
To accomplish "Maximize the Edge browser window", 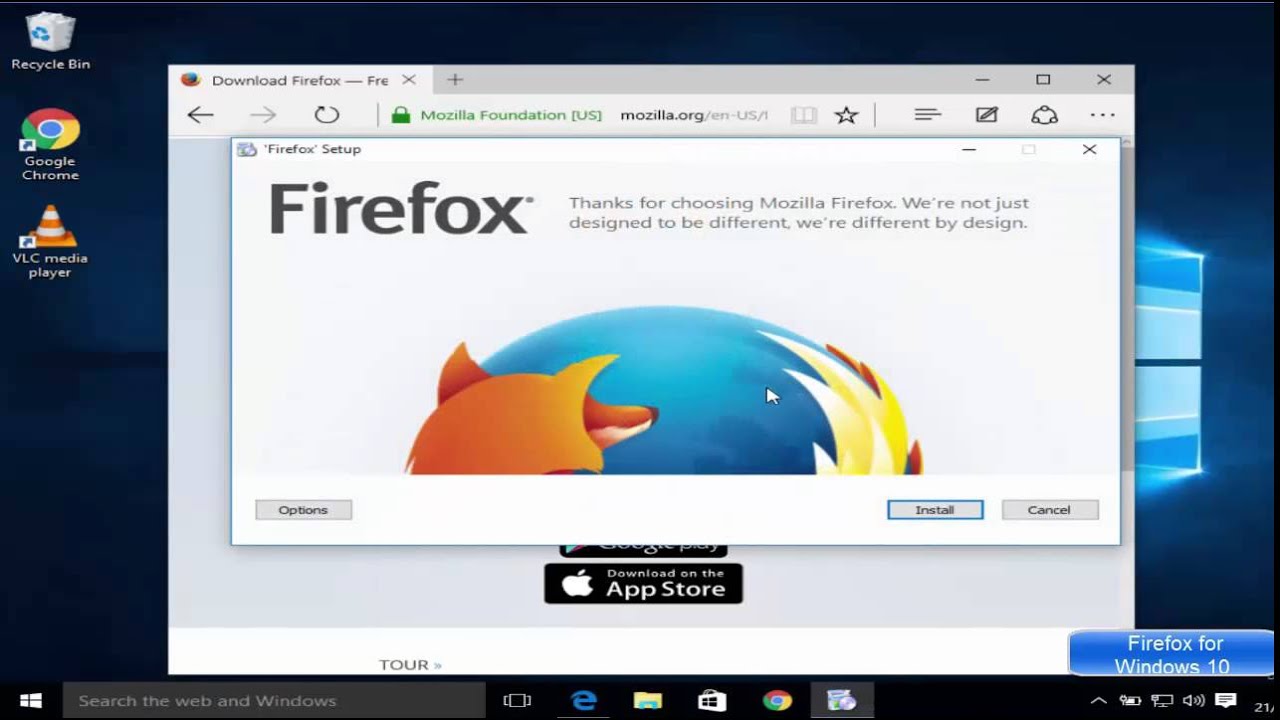I will coord(1043,80).
